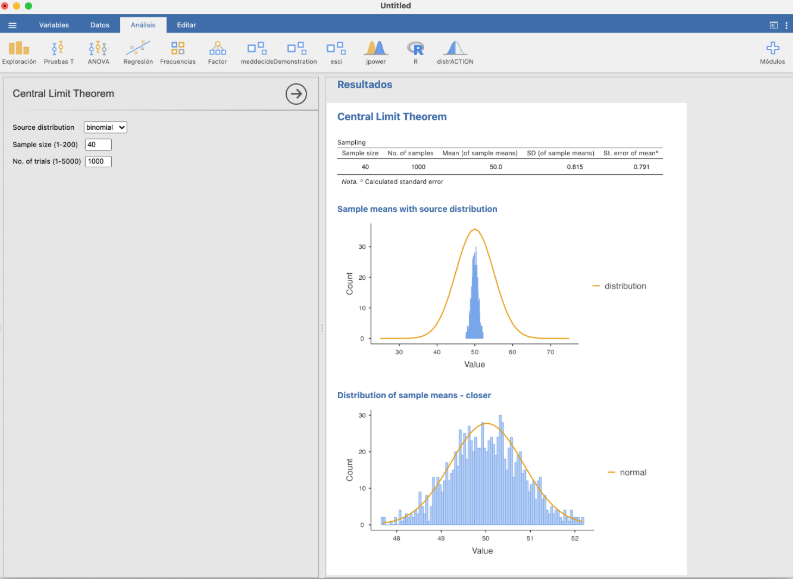The width and height of the screenshot is (793, 579).
Task: Open the Source distribution dropdown
Action: [x=105, y=127]
